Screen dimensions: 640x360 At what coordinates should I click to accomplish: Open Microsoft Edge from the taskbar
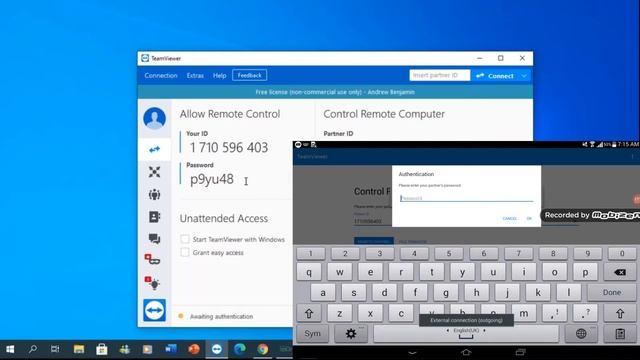tap(240, 349)
